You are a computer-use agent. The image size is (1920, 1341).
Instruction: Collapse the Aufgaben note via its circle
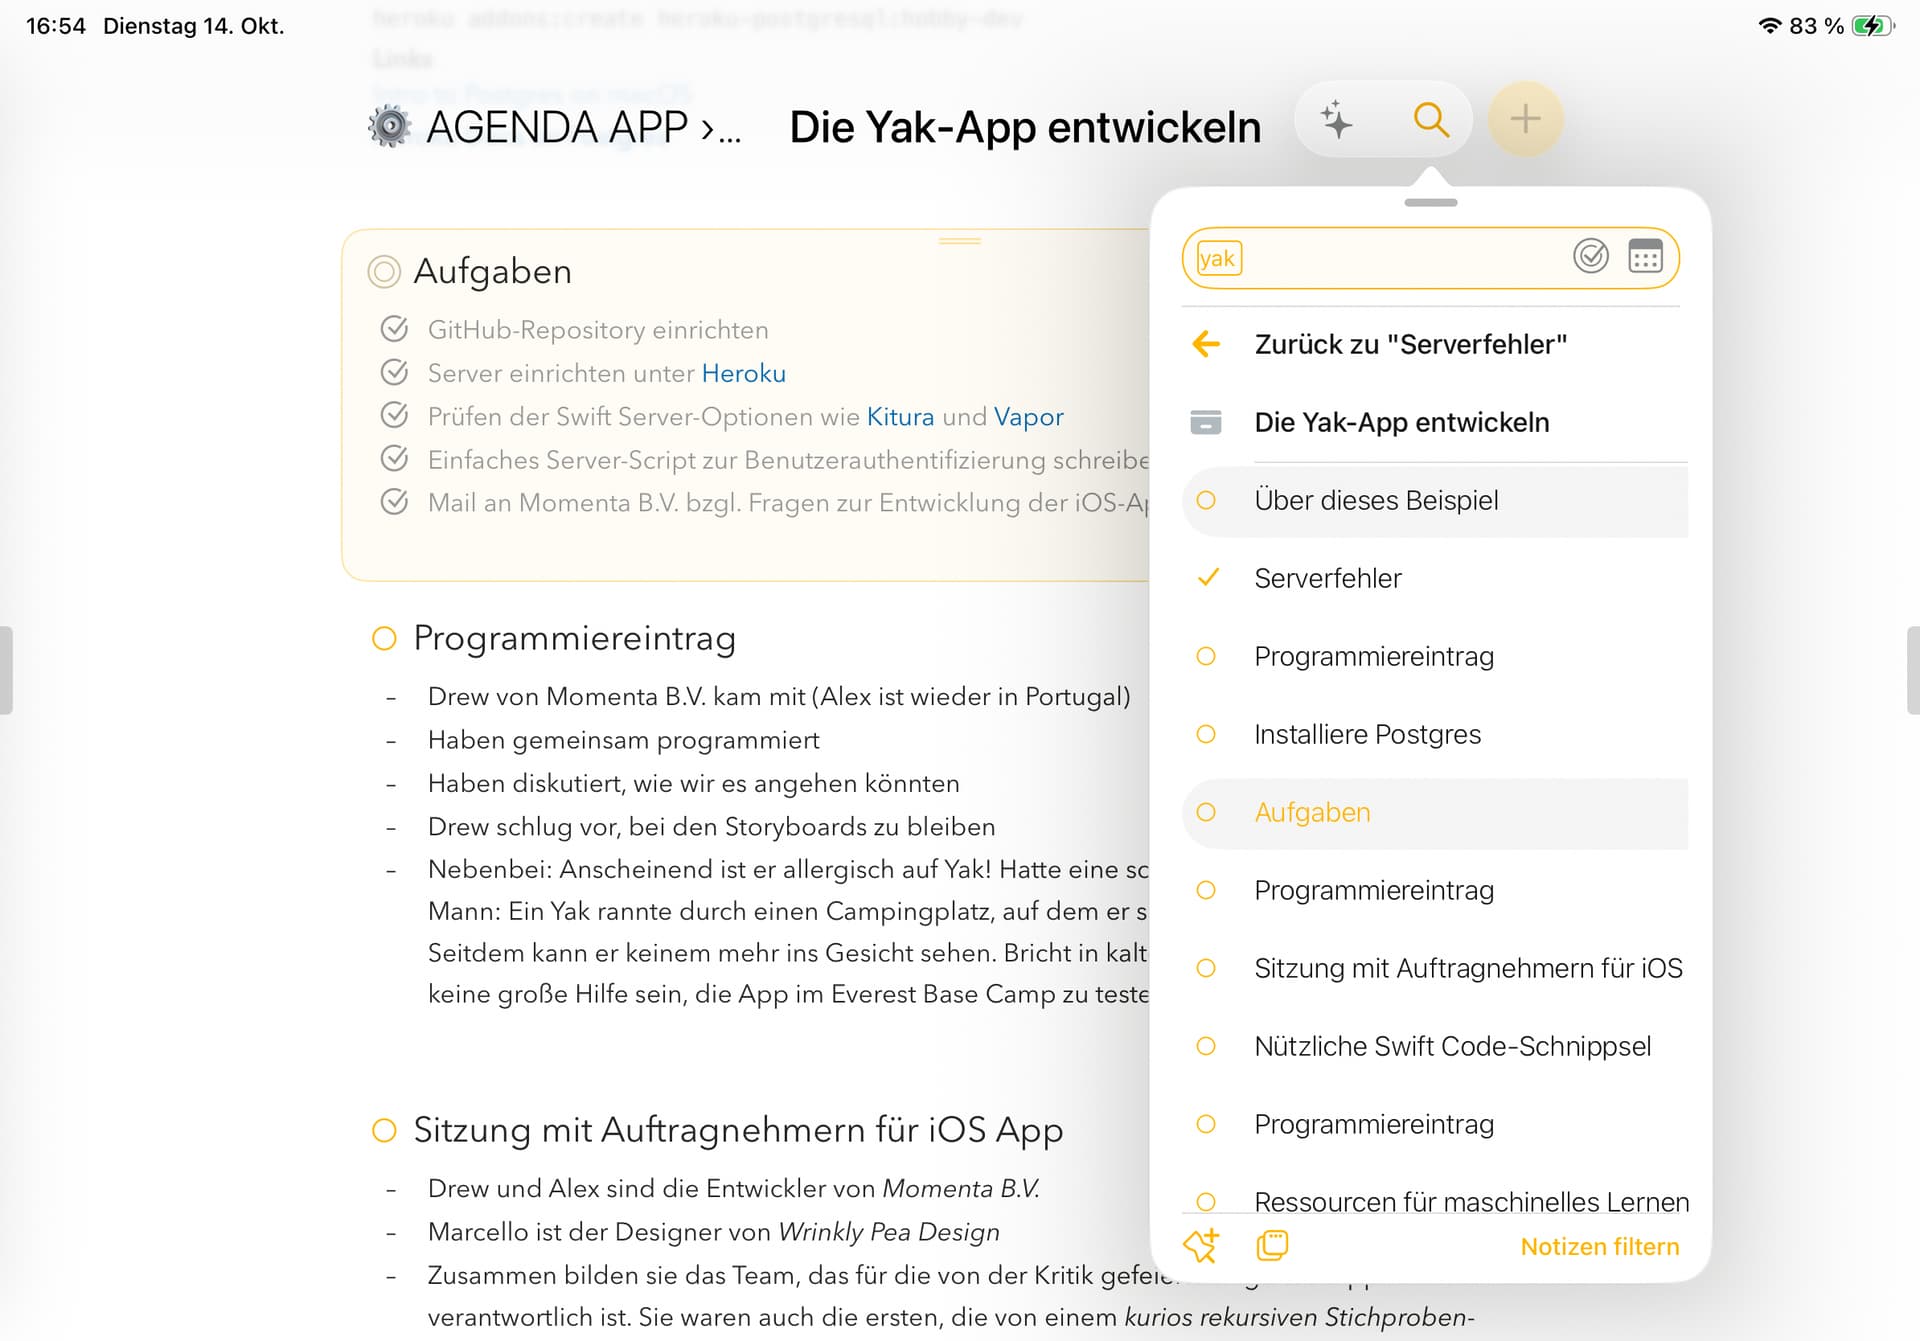coord(384,272)
